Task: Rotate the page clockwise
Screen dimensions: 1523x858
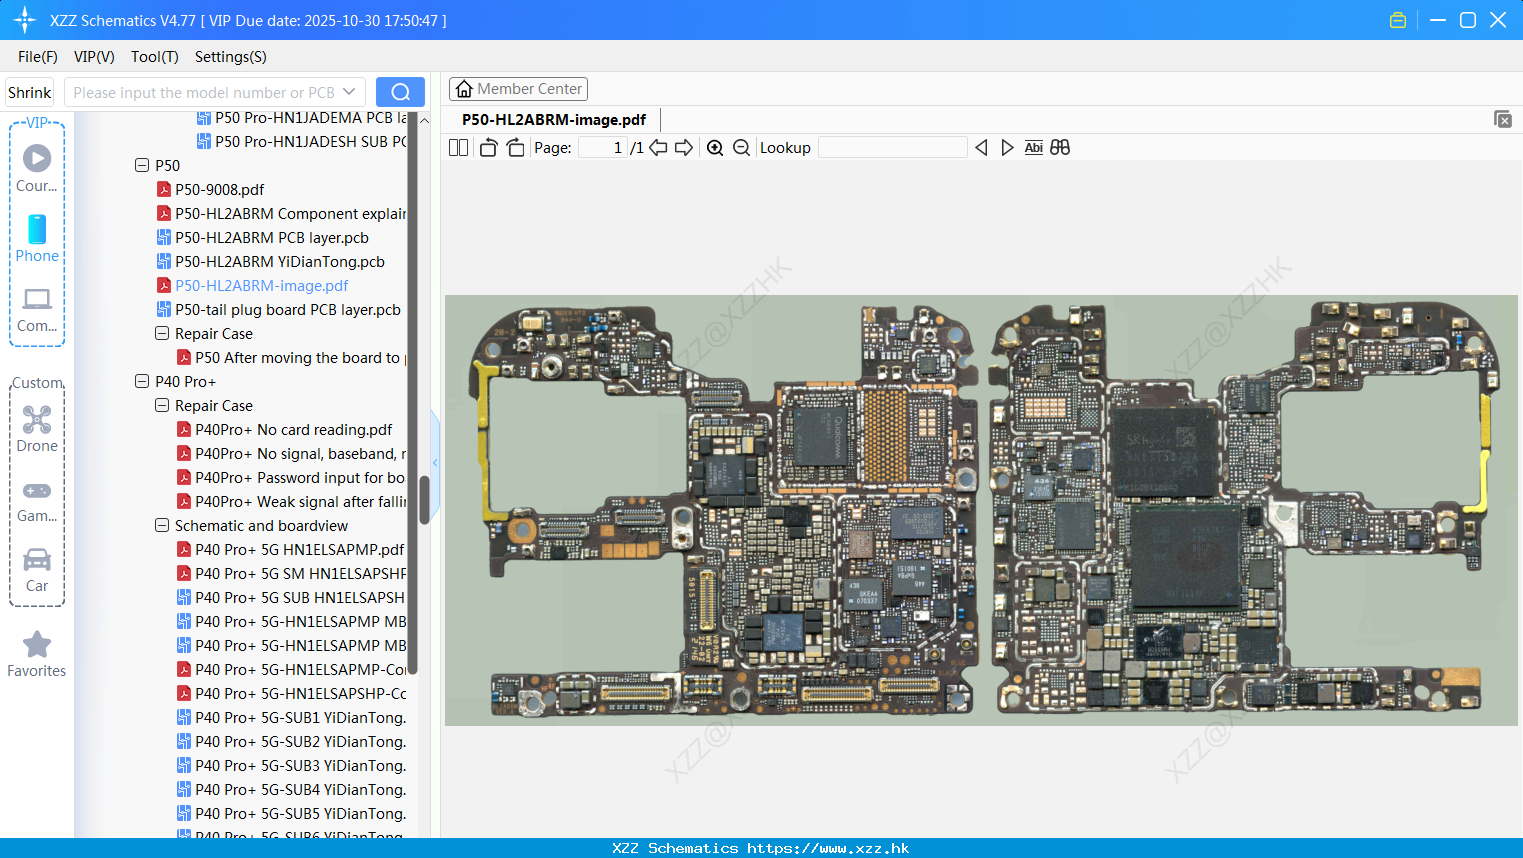Action: pyautogui.click(x=515, y=148)
